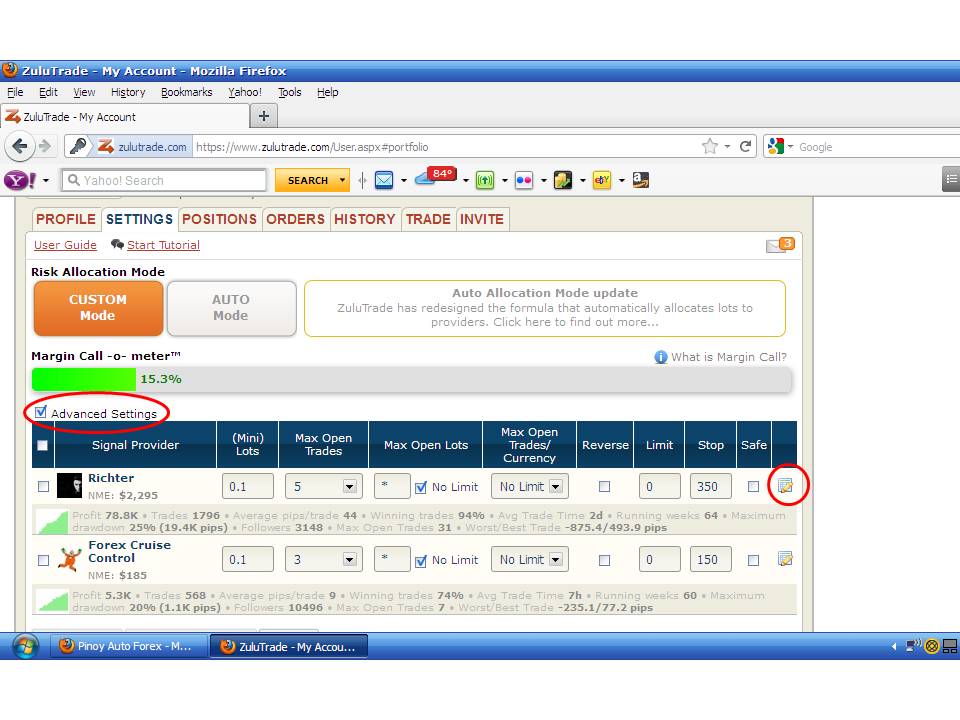960x720 pixels.
Task: Toggle the Advanced Settings checkbox
Action: point(41,412)
